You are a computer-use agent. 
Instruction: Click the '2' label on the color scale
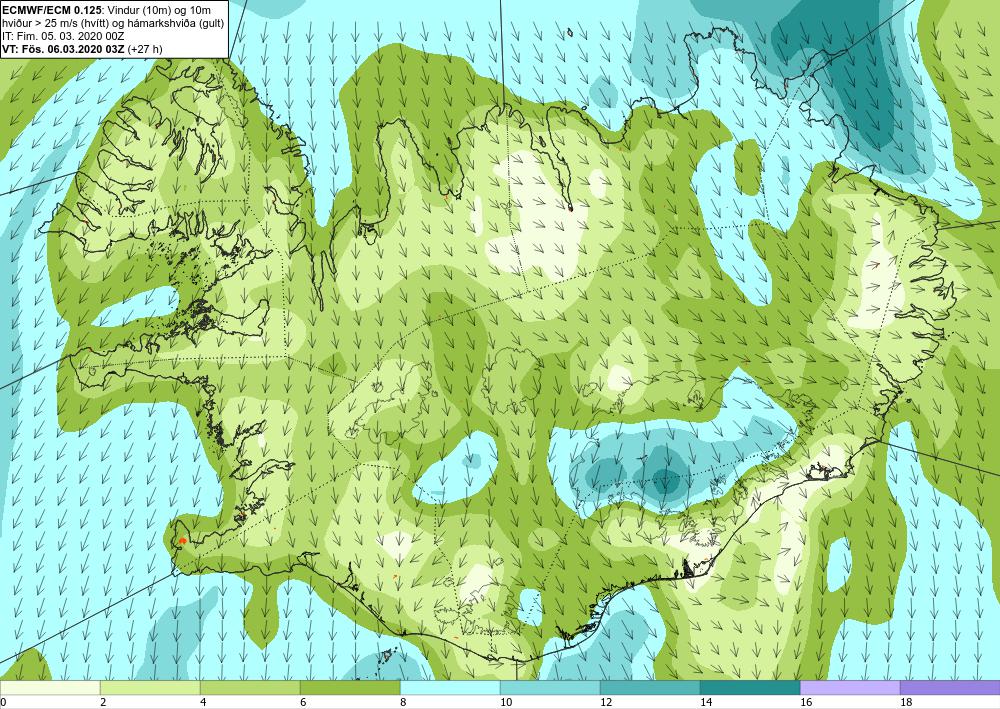click(103, 702)
